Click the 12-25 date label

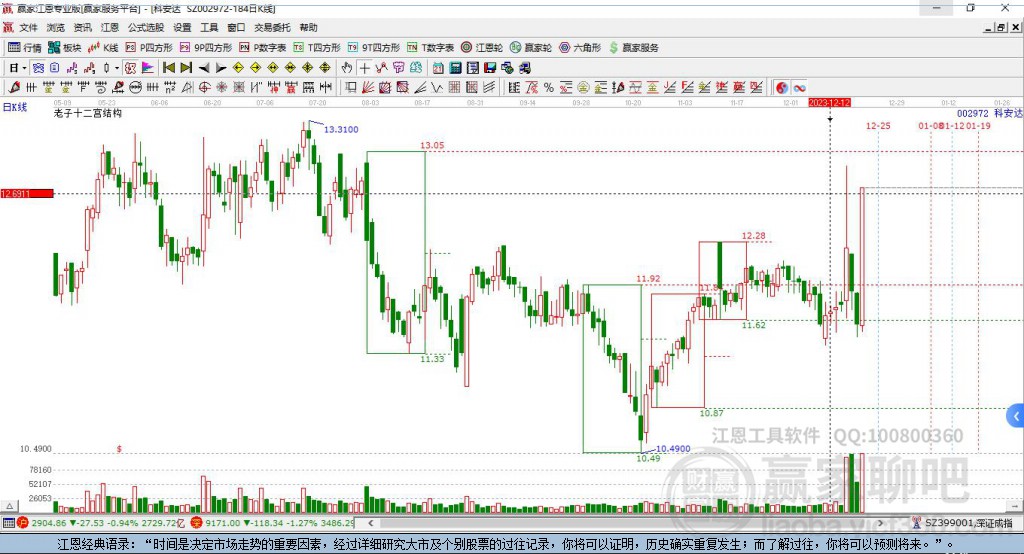(878, 125)
